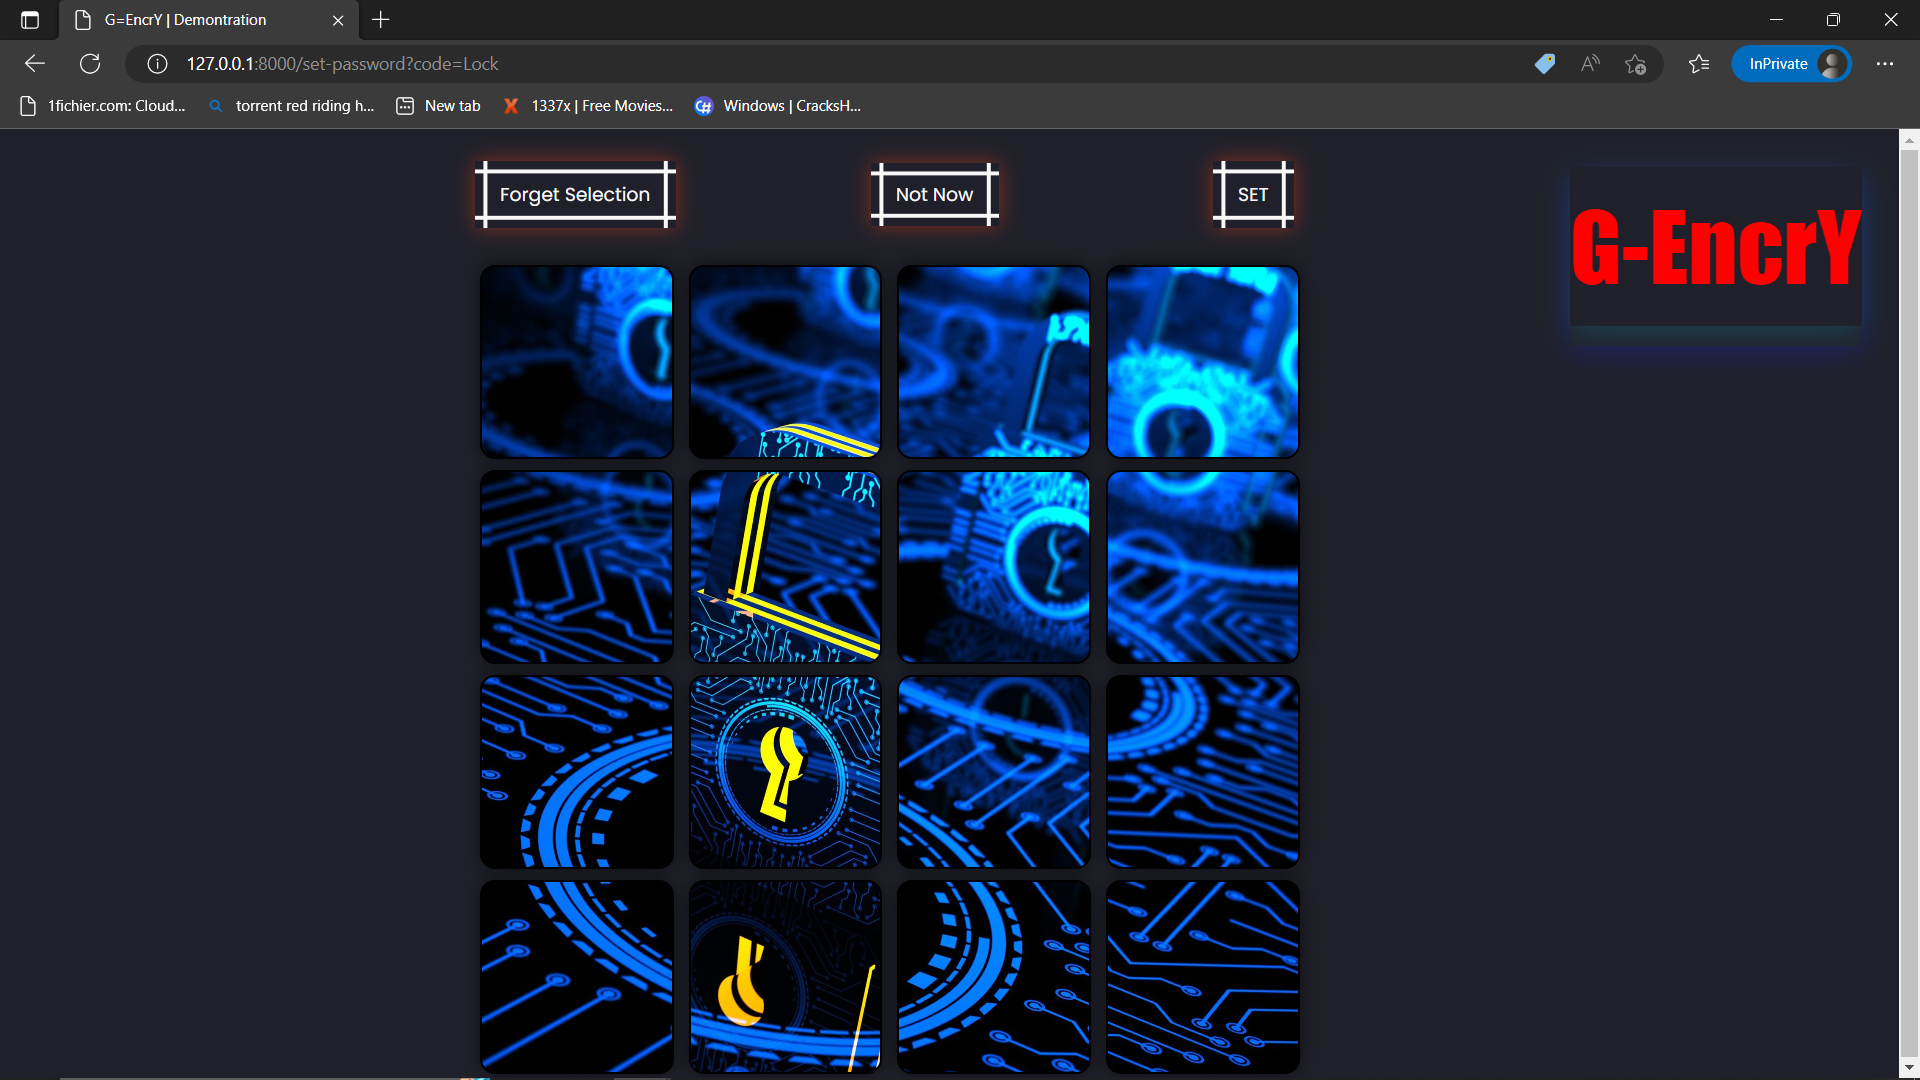Activate Read aloud icon
The width and height of the screenshot is (1920, 1080).
click(1590, 64)
